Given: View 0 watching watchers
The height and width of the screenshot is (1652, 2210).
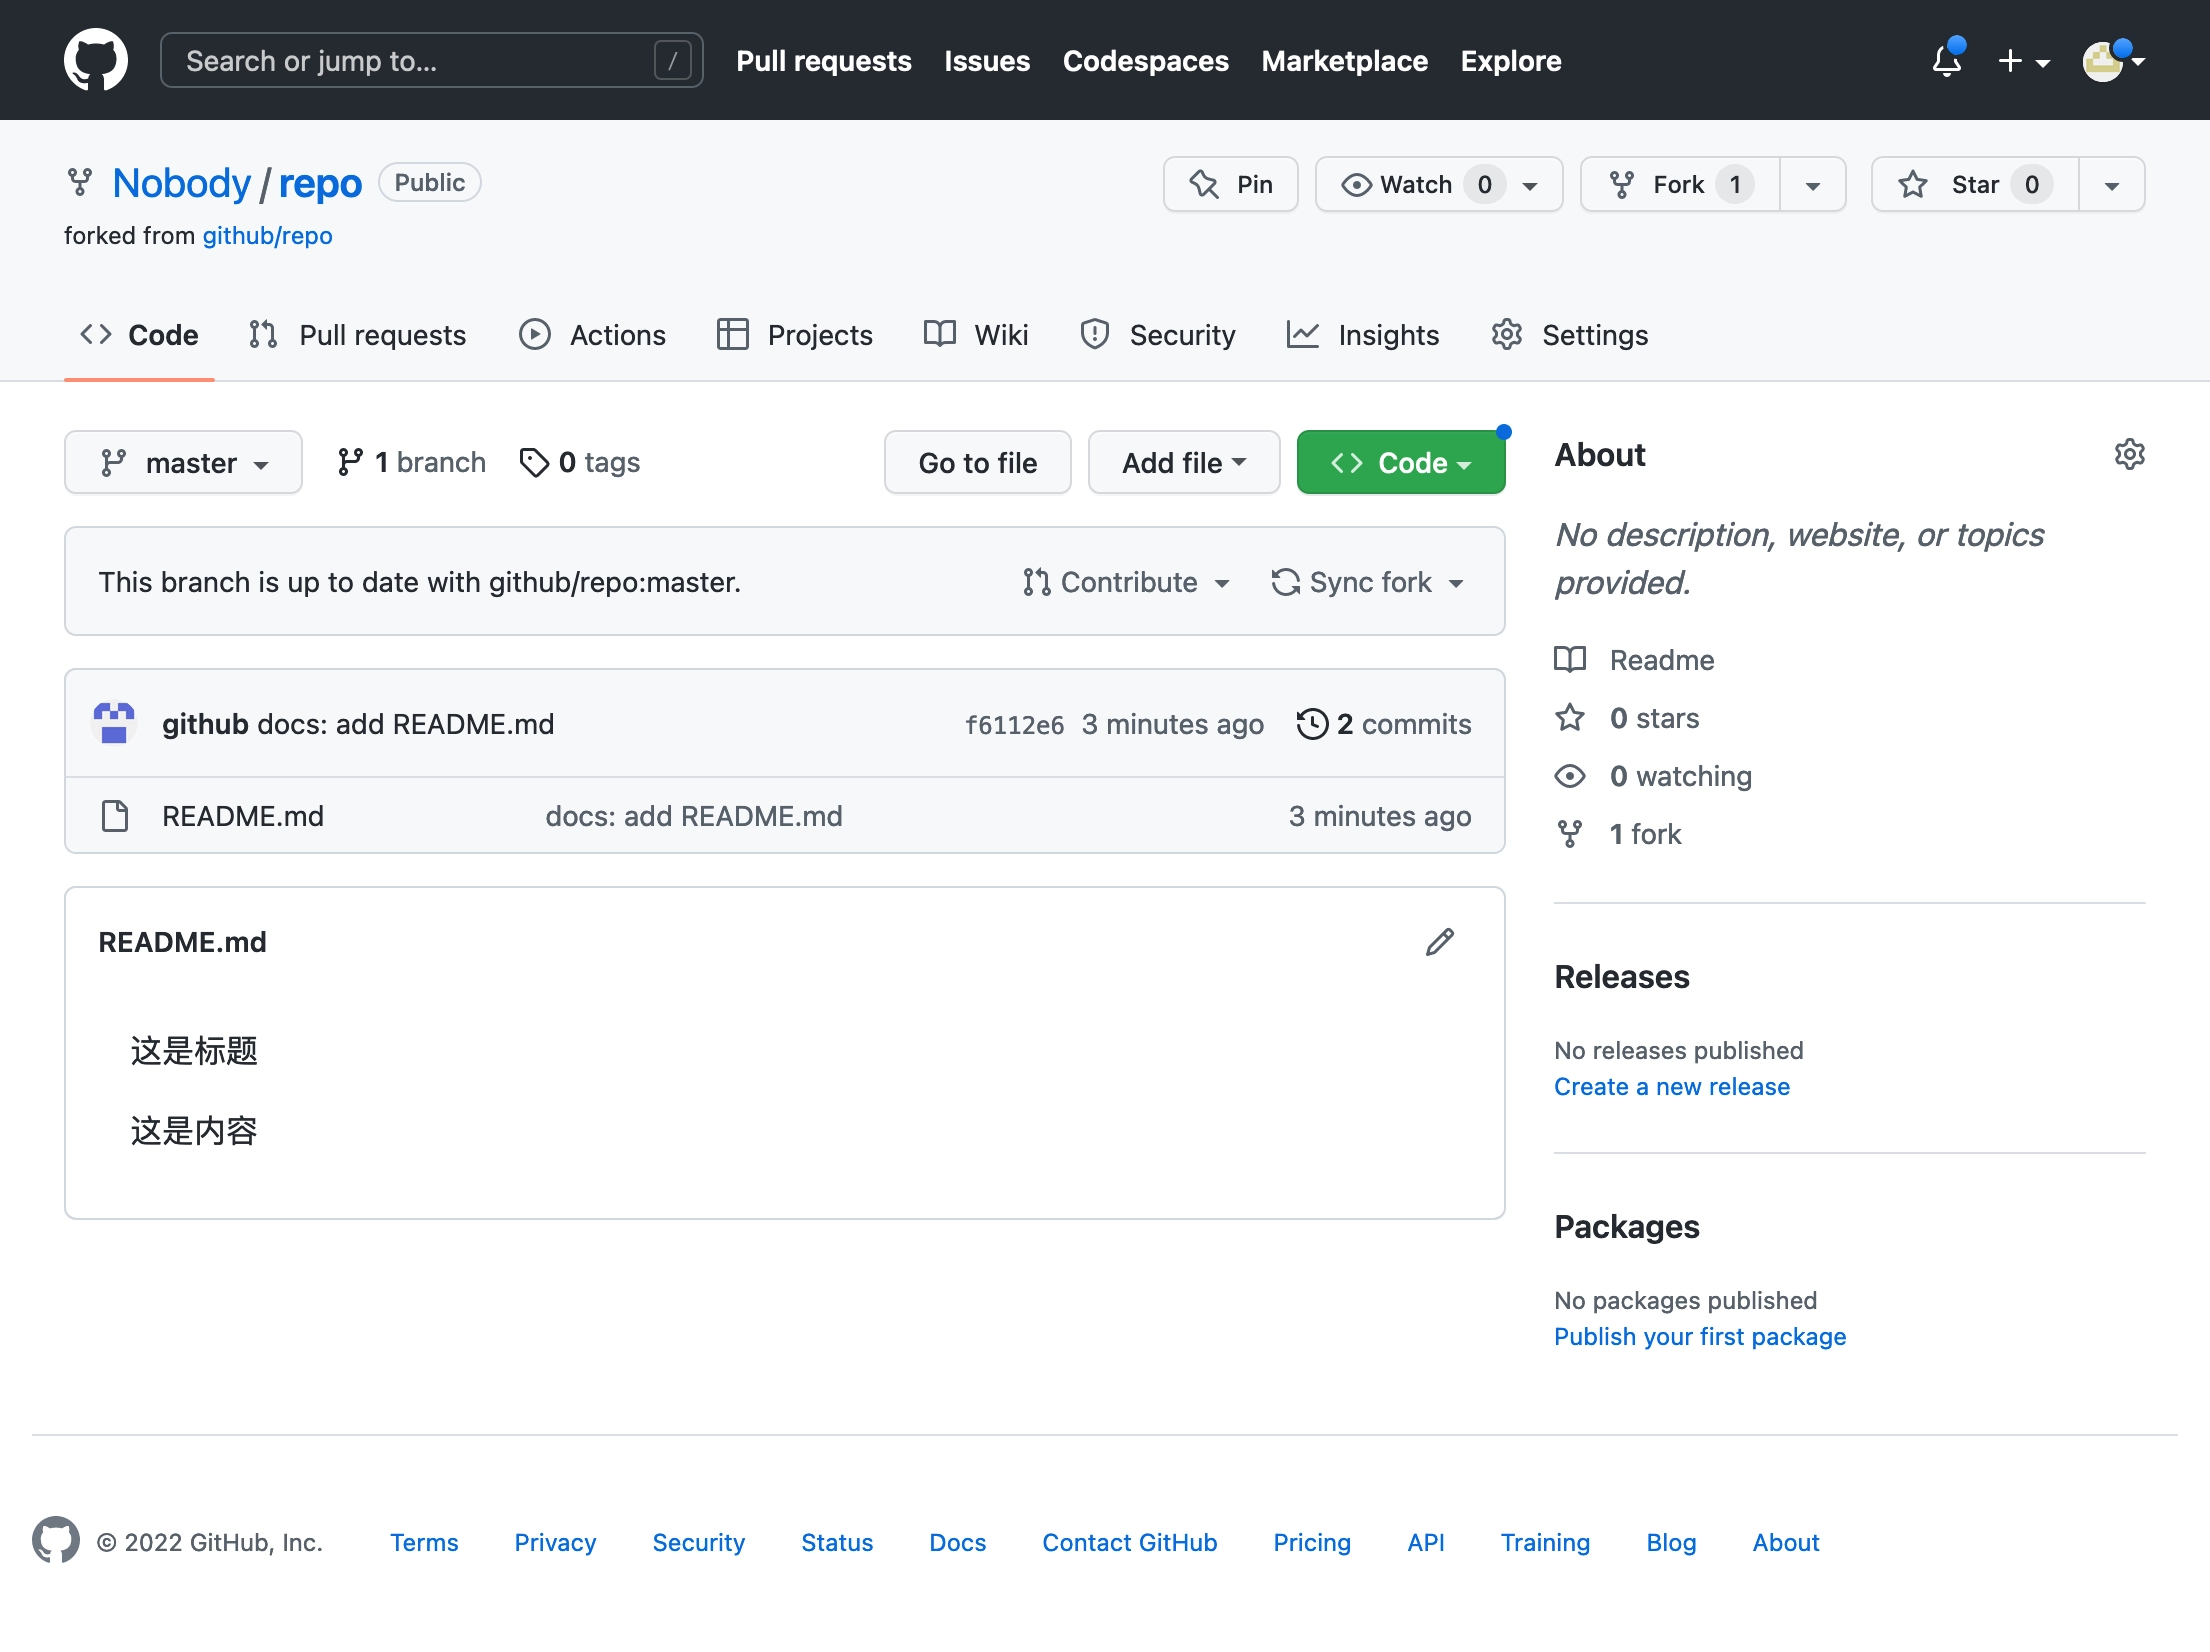Looking at the screenshot, I should tap(1653, 776).
